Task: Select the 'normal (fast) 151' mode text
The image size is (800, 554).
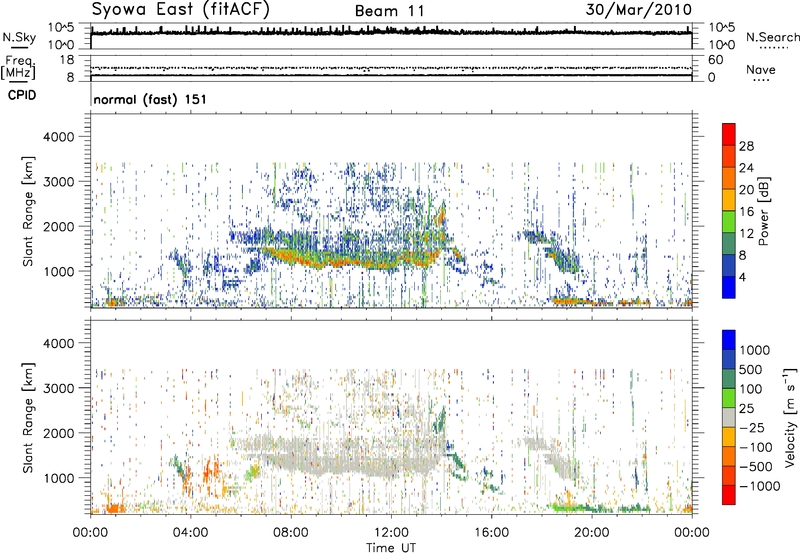Action: (x=150, y=99)
